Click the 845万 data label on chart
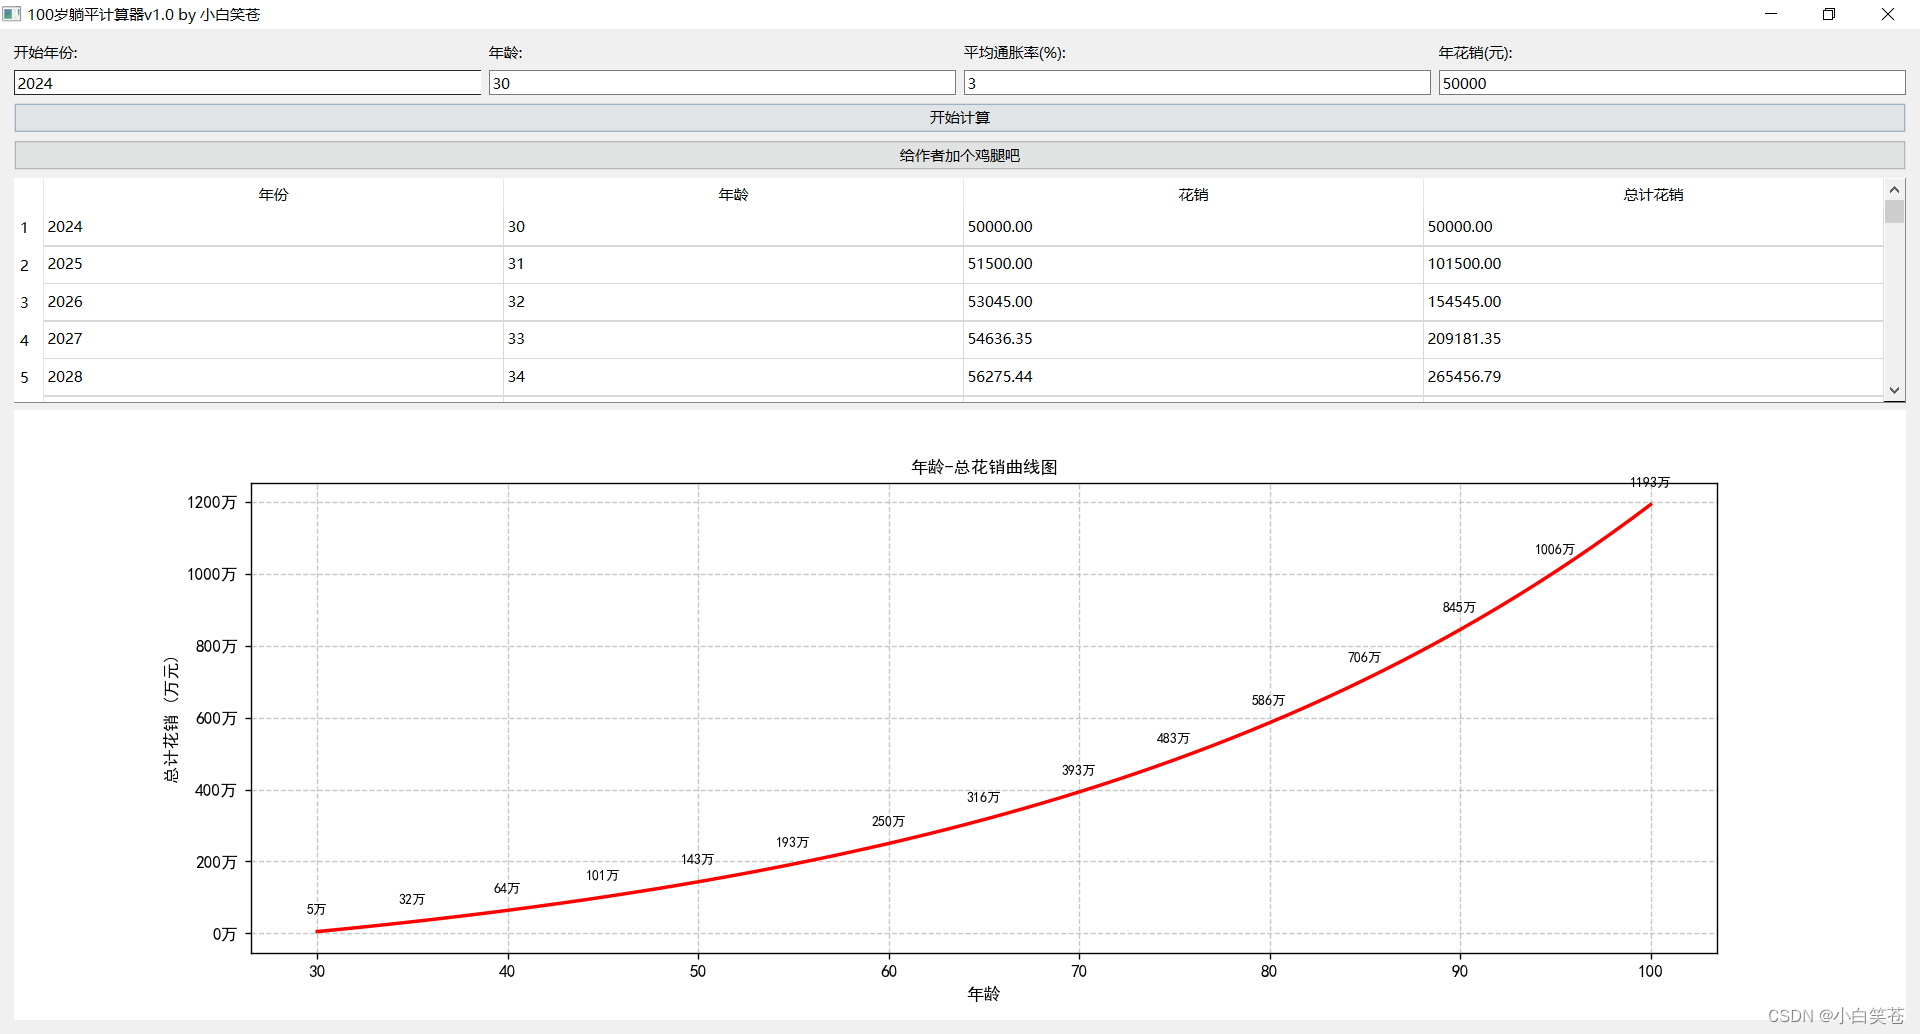The image size is (1920, 1034). [x=1459, y=607]
